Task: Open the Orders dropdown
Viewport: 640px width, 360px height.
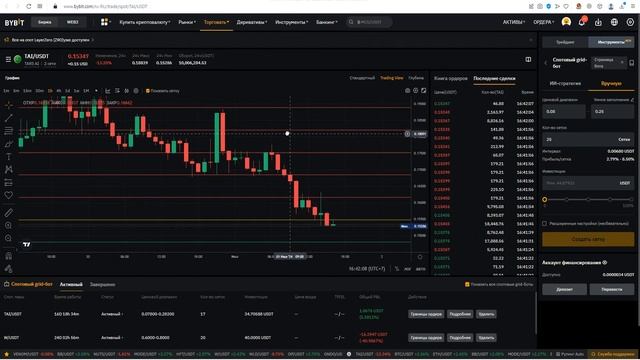Action: [x=544, y=22]
